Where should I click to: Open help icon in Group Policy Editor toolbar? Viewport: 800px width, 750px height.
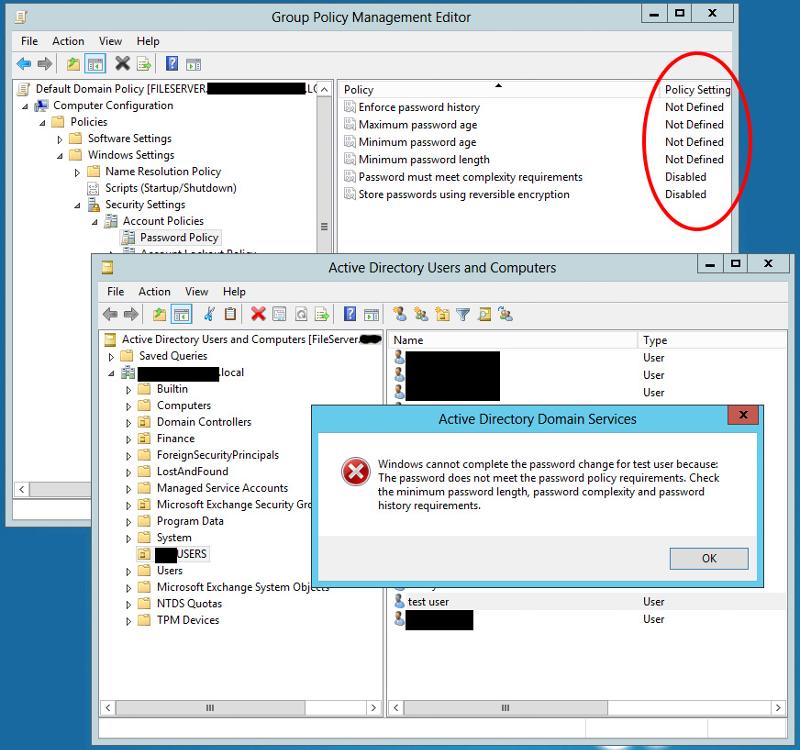[172, 63]
